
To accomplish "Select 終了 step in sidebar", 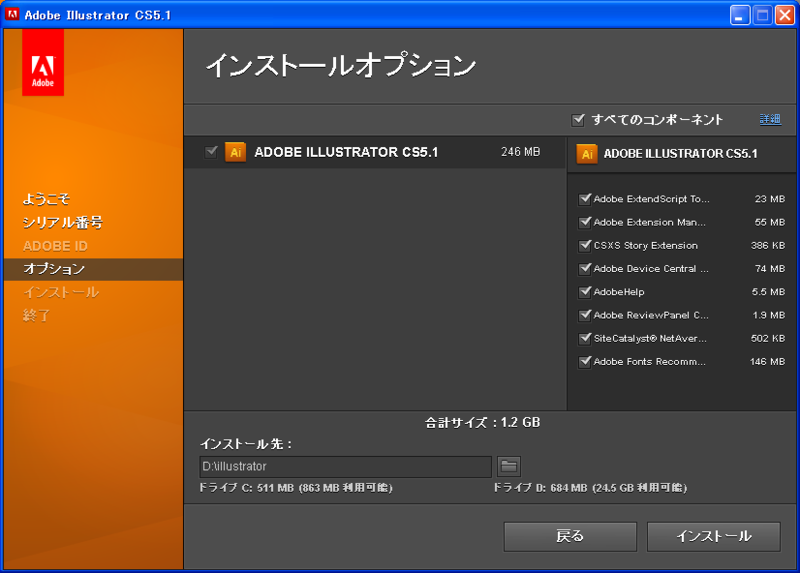I will [36, 315].
